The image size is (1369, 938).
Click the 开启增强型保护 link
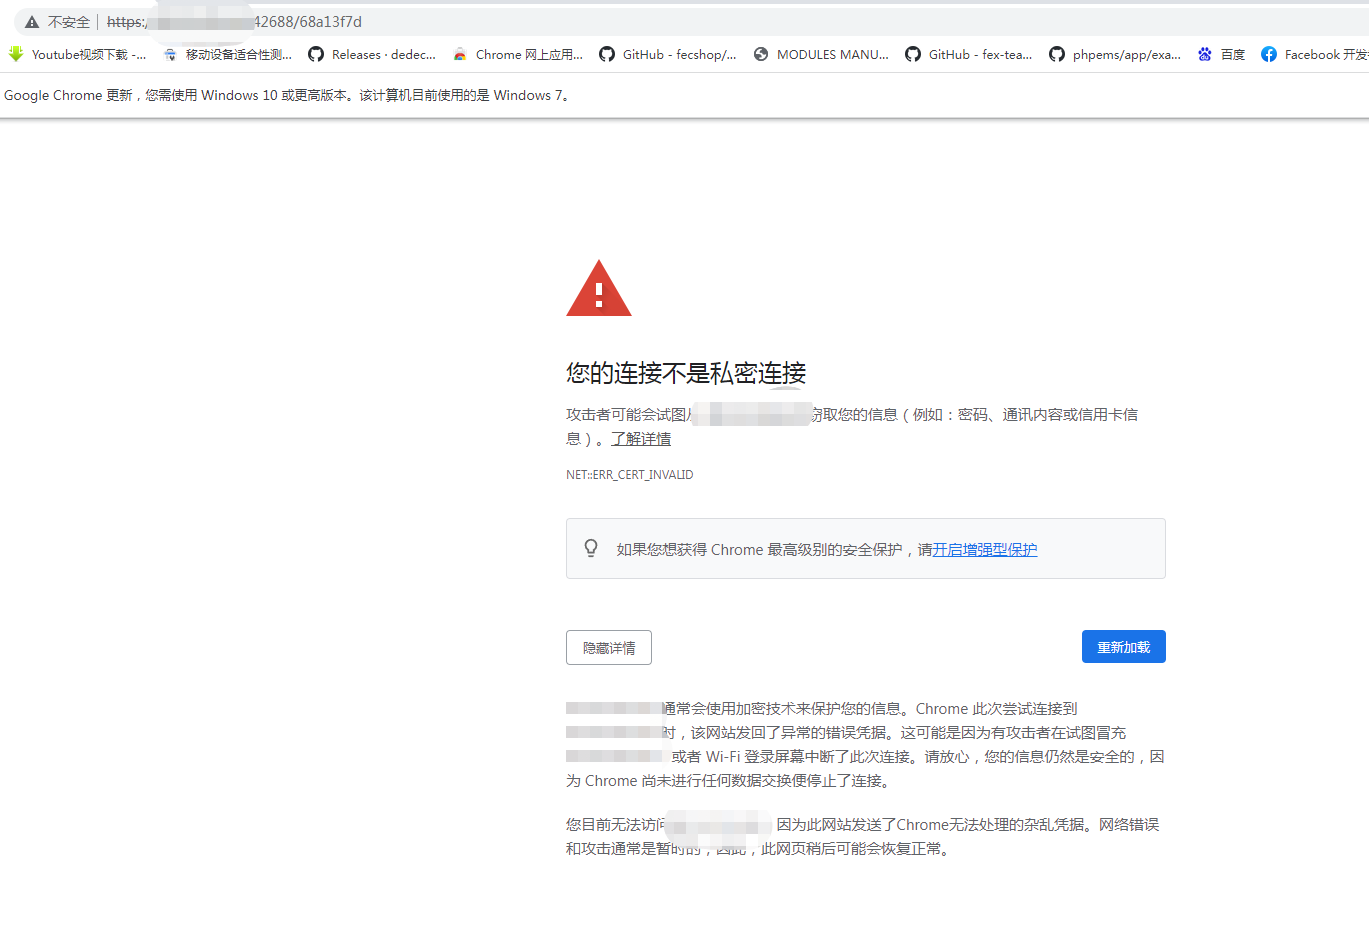(984, 549)
